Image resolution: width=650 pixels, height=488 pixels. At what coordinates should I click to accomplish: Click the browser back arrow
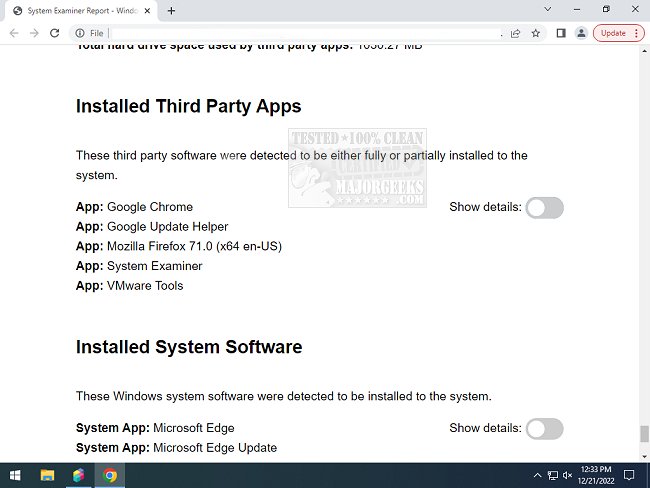[x=14, y=33]
